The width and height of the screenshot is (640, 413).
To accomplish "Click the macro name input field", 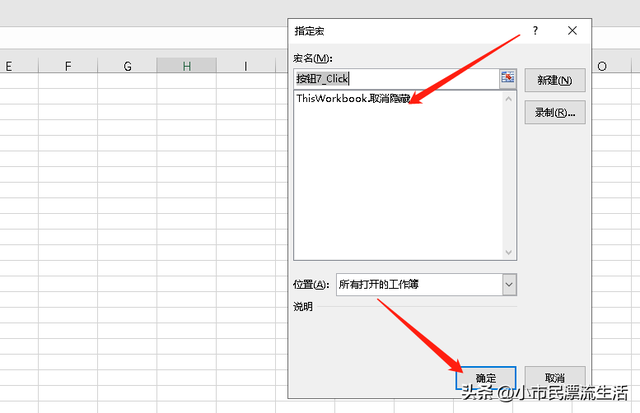I will pyautogui.click(x=396, y=78).
